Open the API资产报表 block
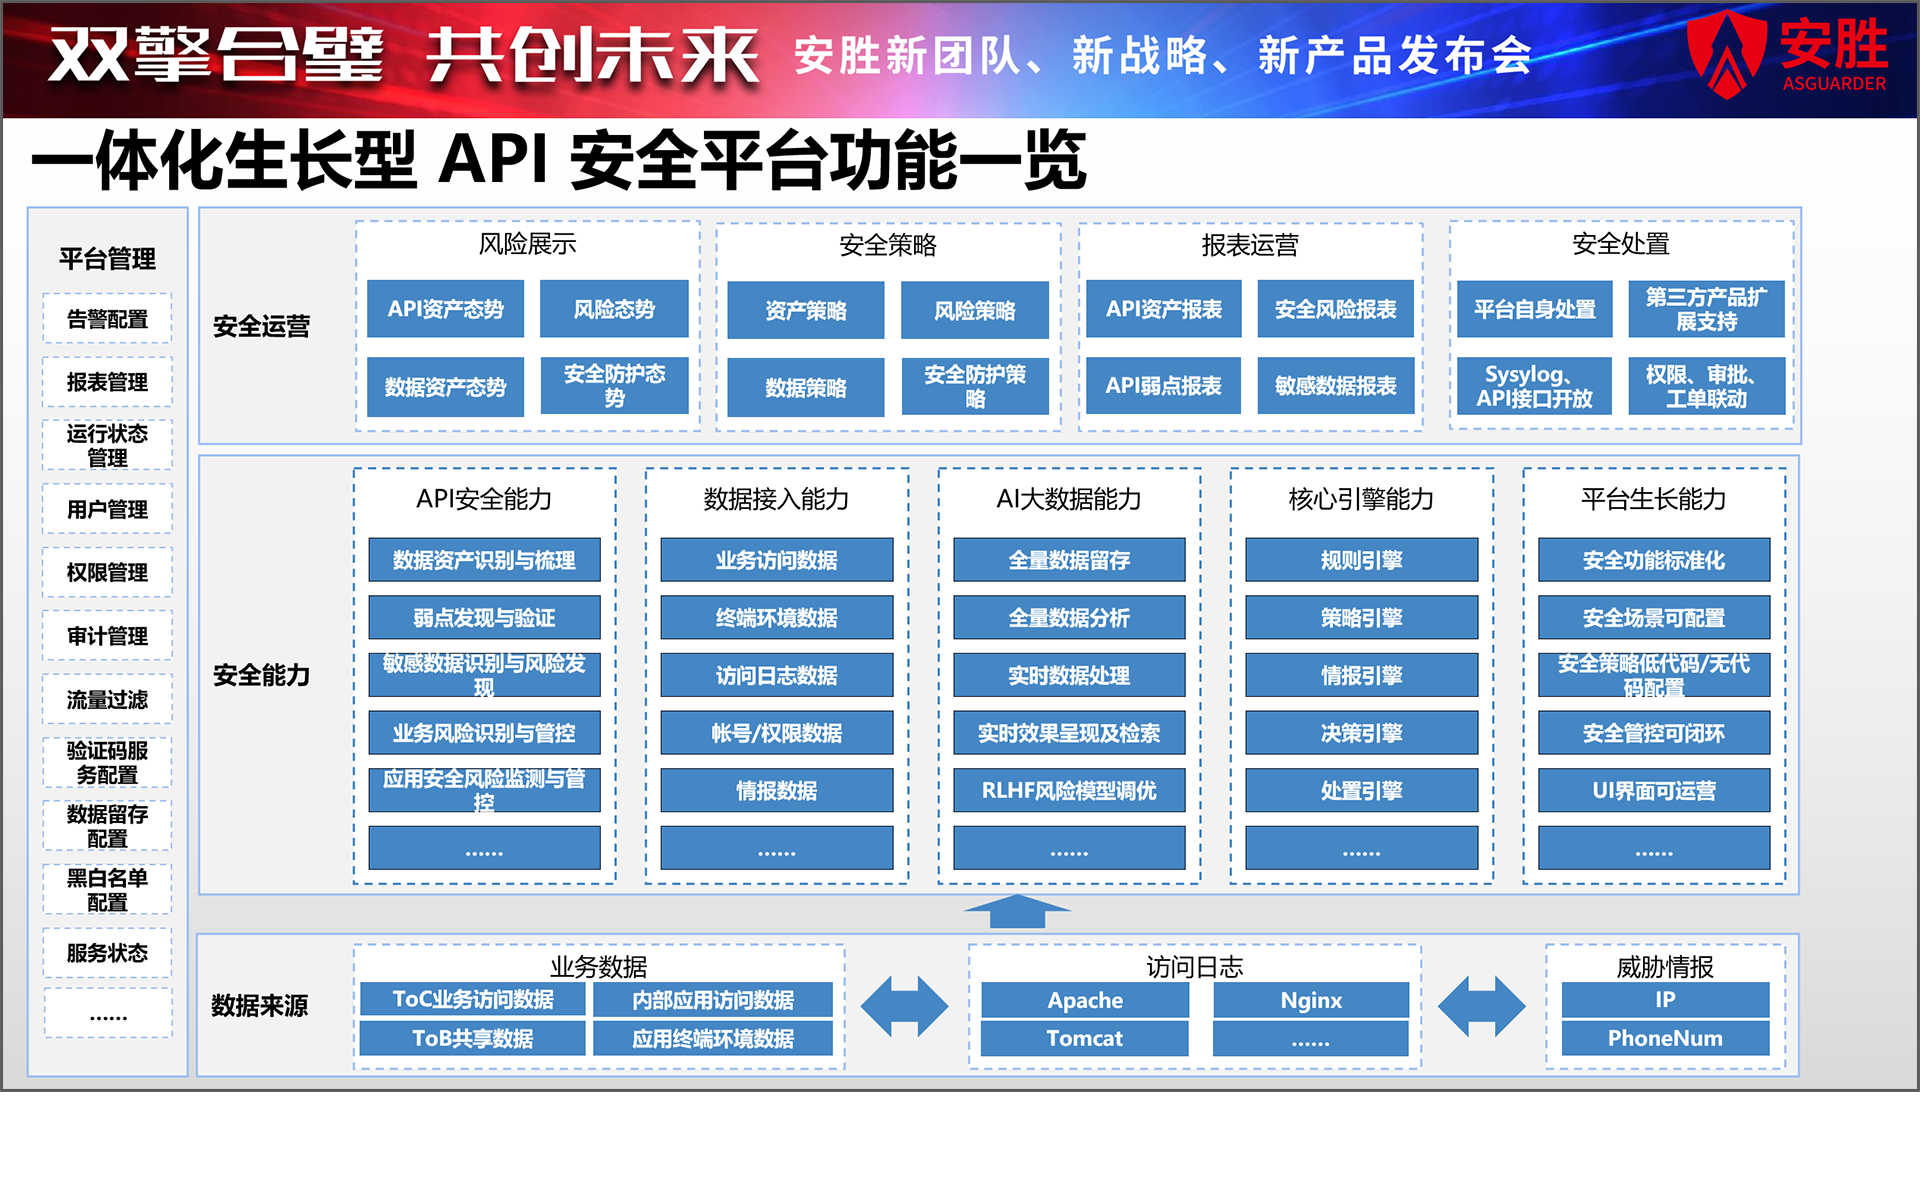 pyautogui.click(x=1164, y=309)
